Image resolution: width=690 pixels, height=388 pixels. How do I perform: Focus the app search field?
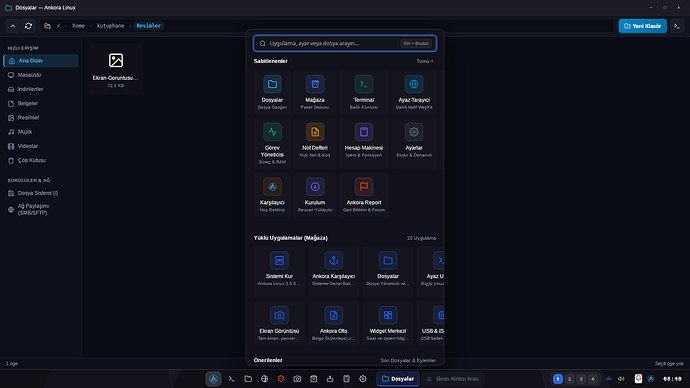coord(345,43)
